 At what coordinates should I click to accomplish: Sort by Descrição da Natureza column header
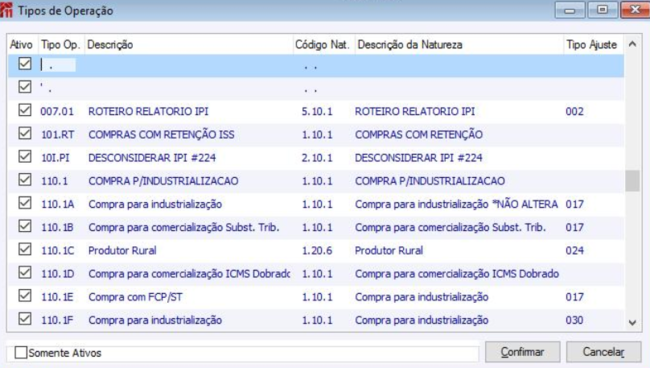click(x=459, y=44)
